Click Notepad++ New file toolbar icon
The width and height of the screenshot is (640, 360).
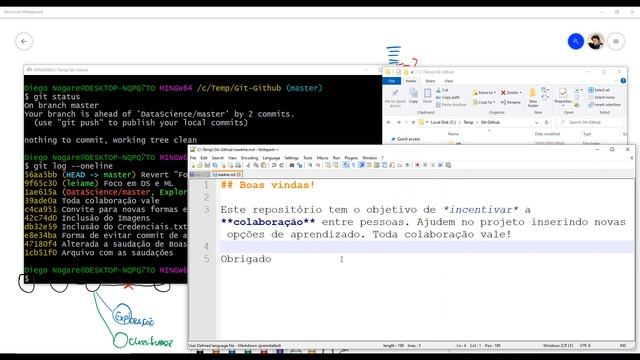coord(193,165)
